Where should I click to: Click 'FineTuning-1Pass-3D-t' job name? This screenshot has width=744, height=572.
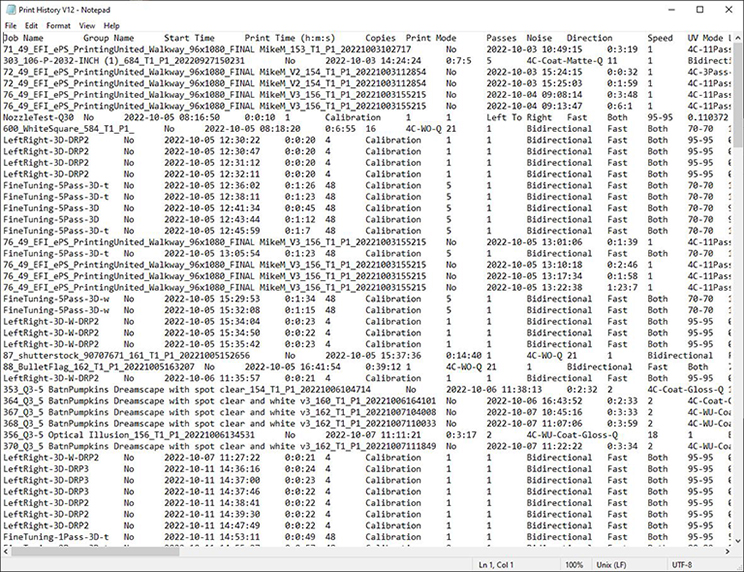click(x=56, y=537)
